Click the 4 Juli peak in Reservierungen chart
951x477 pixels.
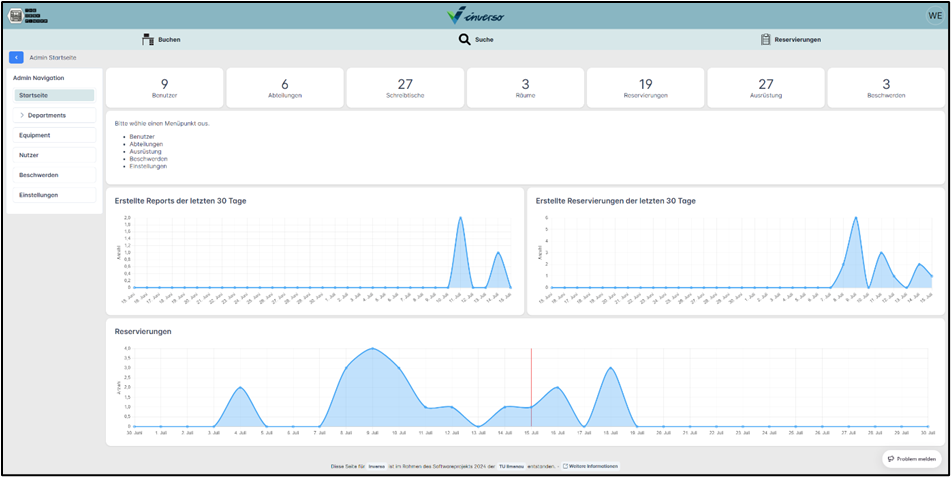coord(240,387)
